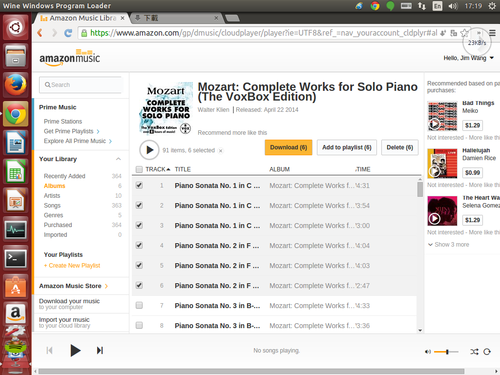Adjust the volume slider

pyautogui.click(x=446, y=352)
